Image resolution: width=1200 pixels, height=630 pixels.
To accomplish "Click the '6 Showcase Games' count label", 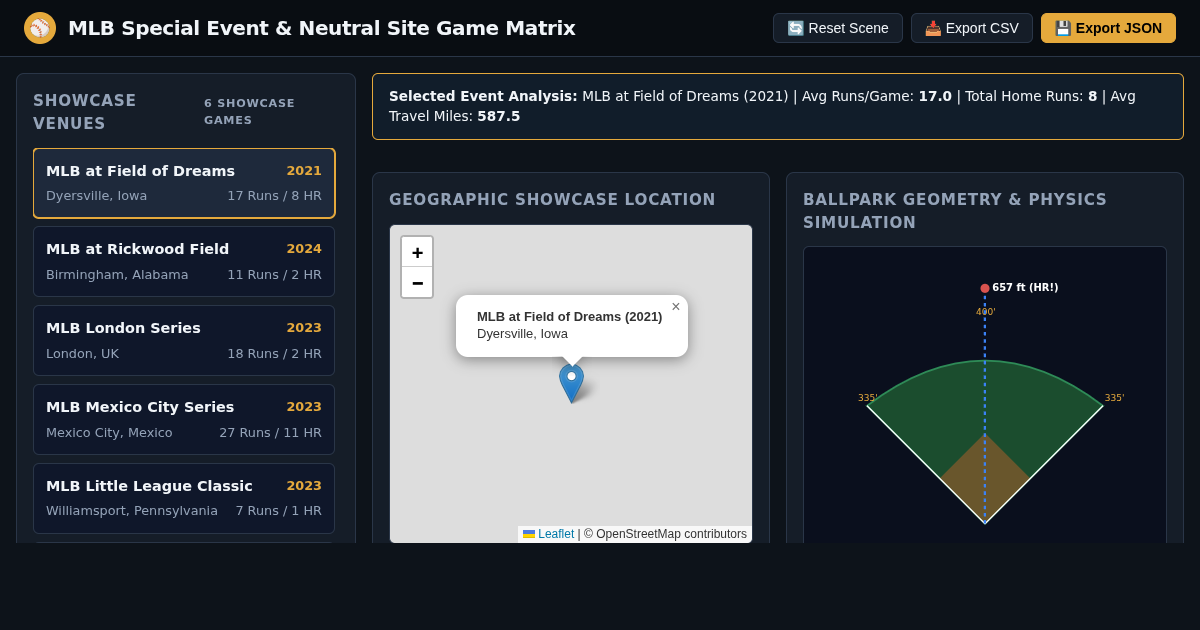I will point(250,112).
